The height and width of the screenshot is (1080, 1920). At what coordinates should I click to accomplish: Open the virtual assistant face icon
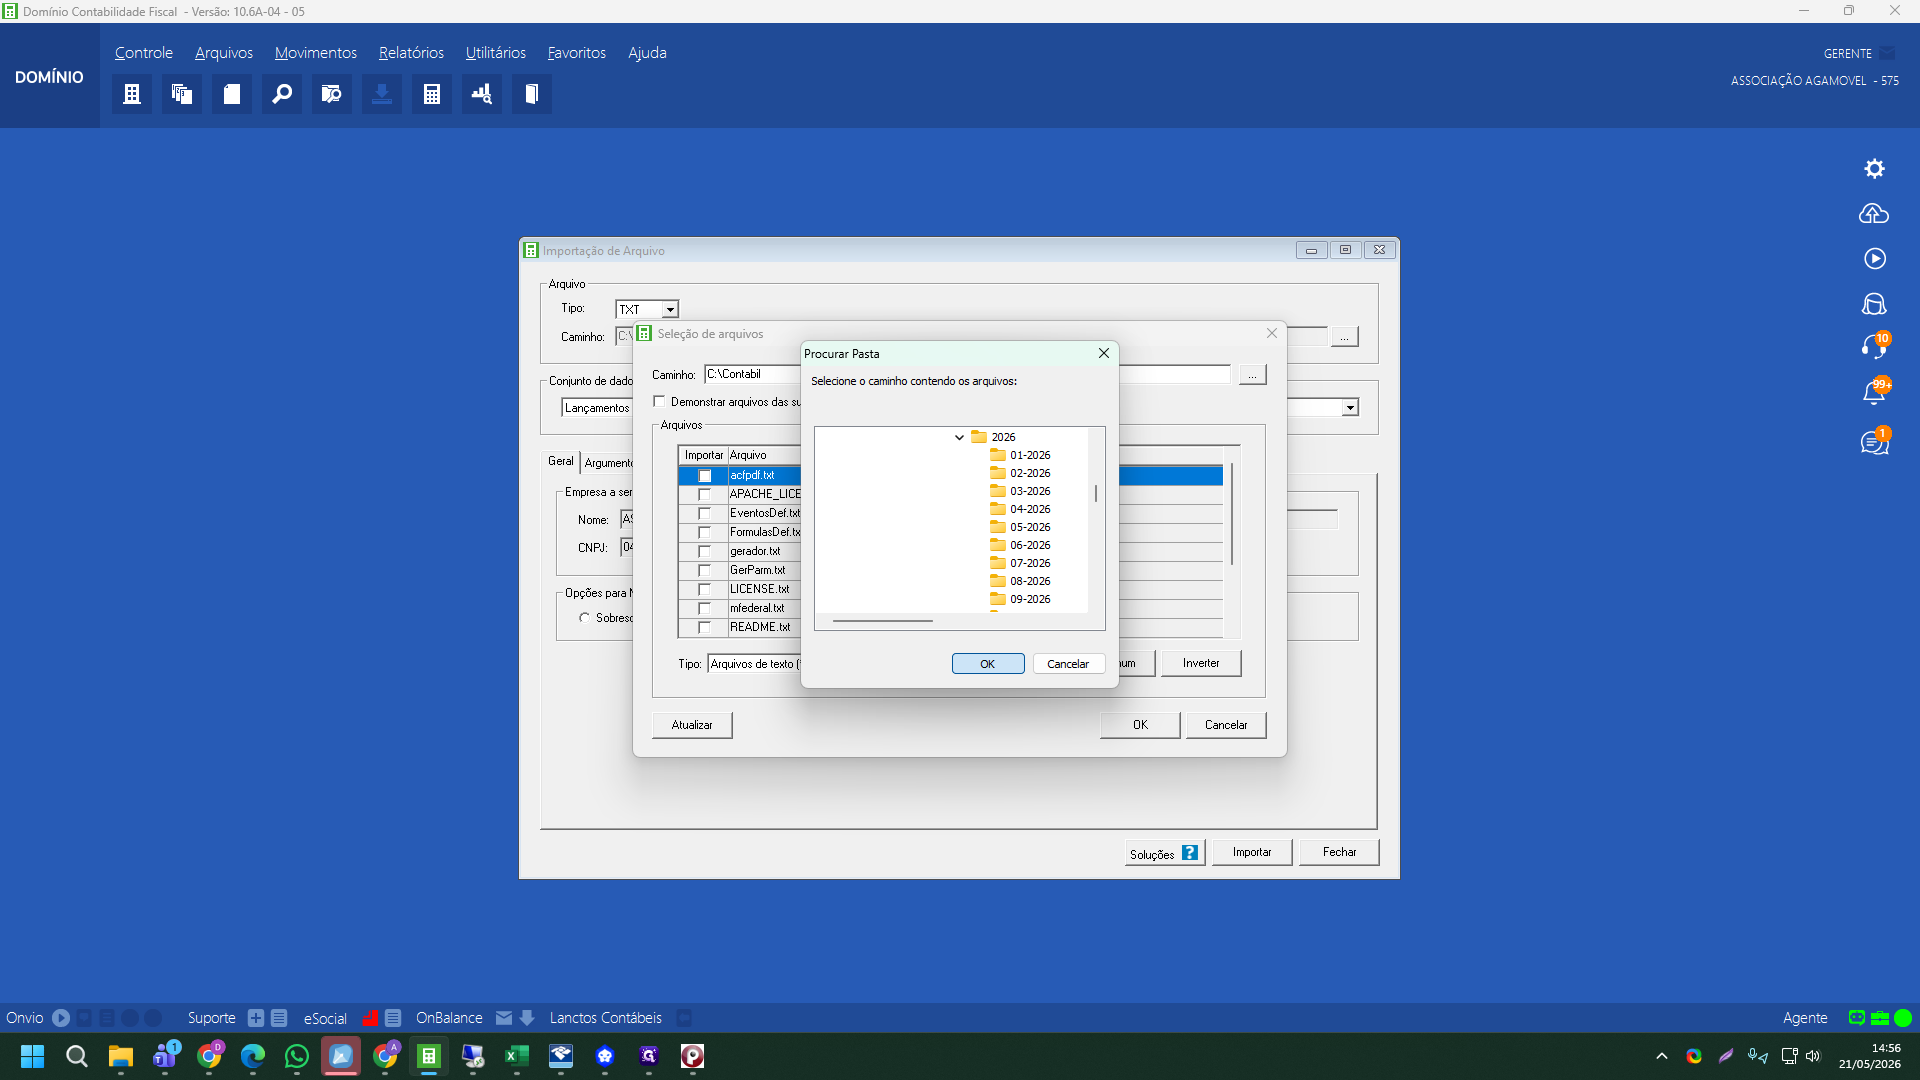pos(1875,304)
